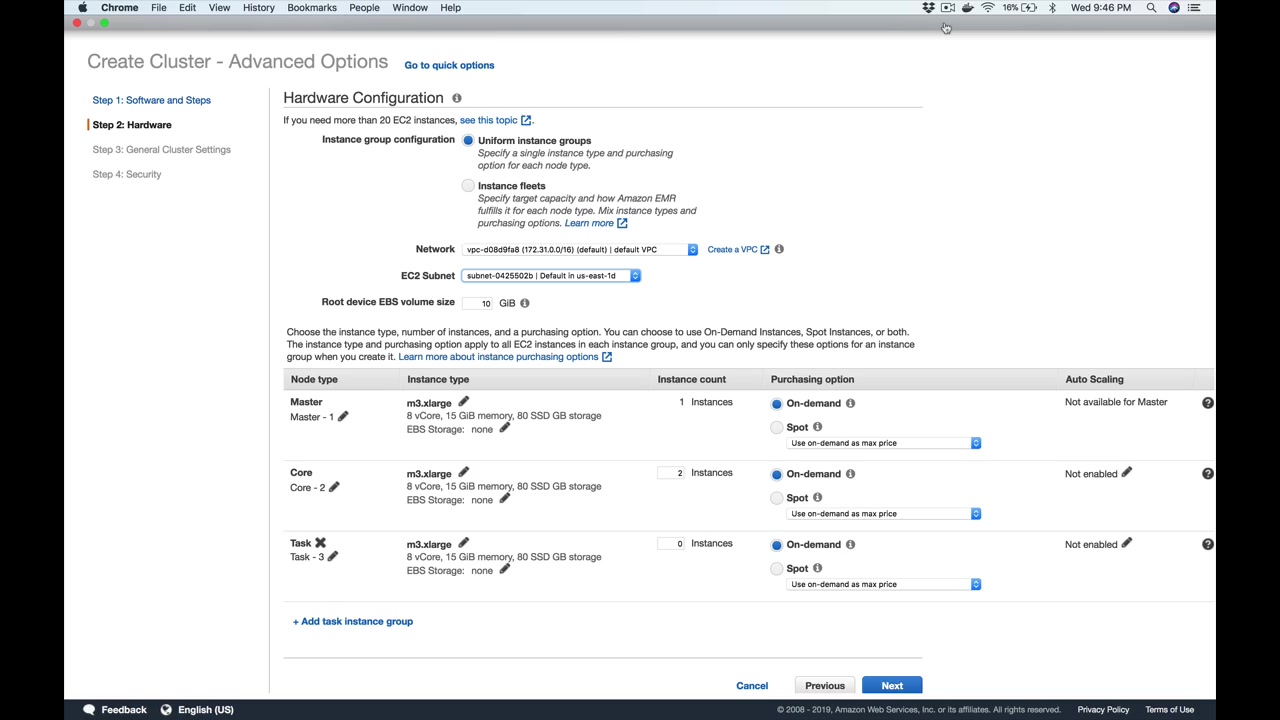The height and width of the screenshot is (720, 1280).
Task: Show Spot info for Master row
Action: point(817,427)
